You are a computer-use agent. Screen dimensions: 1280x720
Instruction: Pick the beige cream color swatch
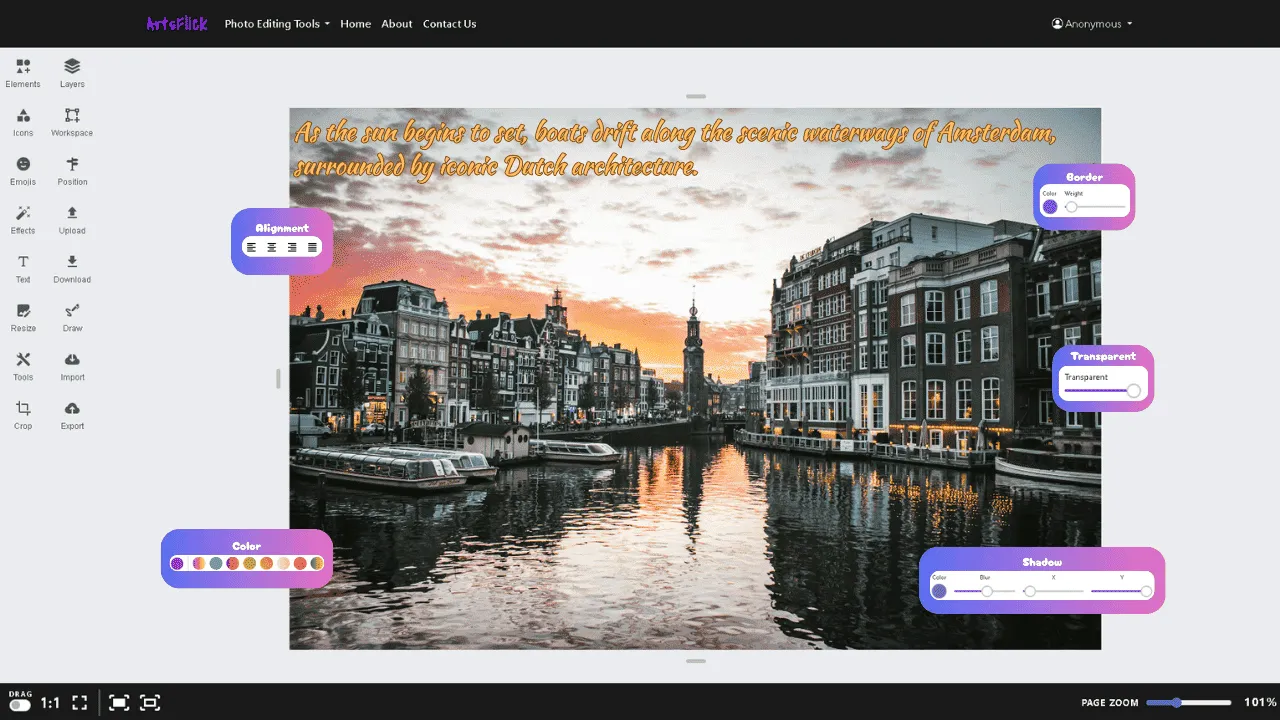pos(283,563)
